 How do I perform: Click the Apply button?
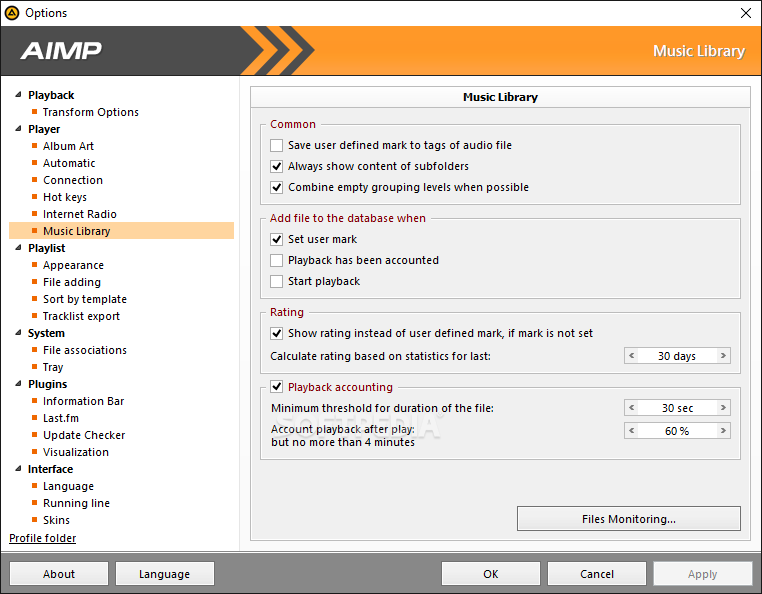(x=703, y=574)
